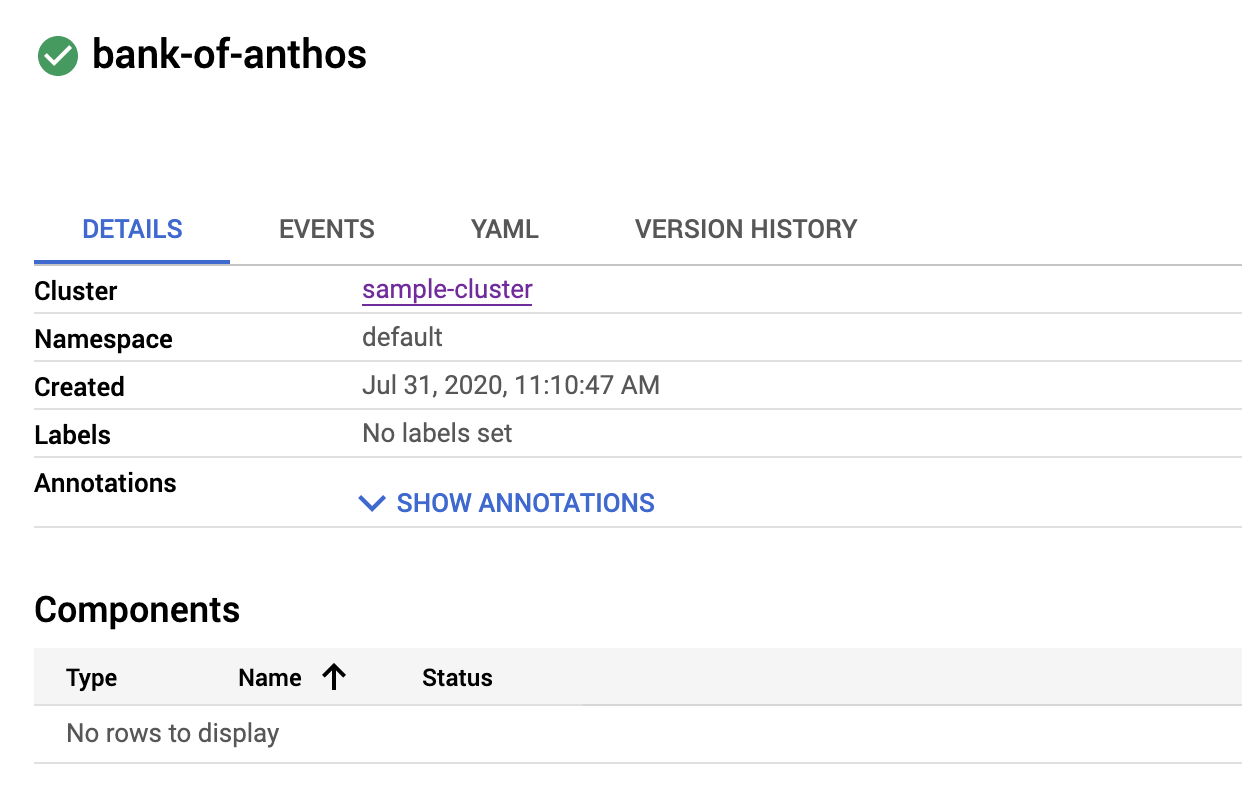Switch to the DETAILS tab

pos(132,229)
